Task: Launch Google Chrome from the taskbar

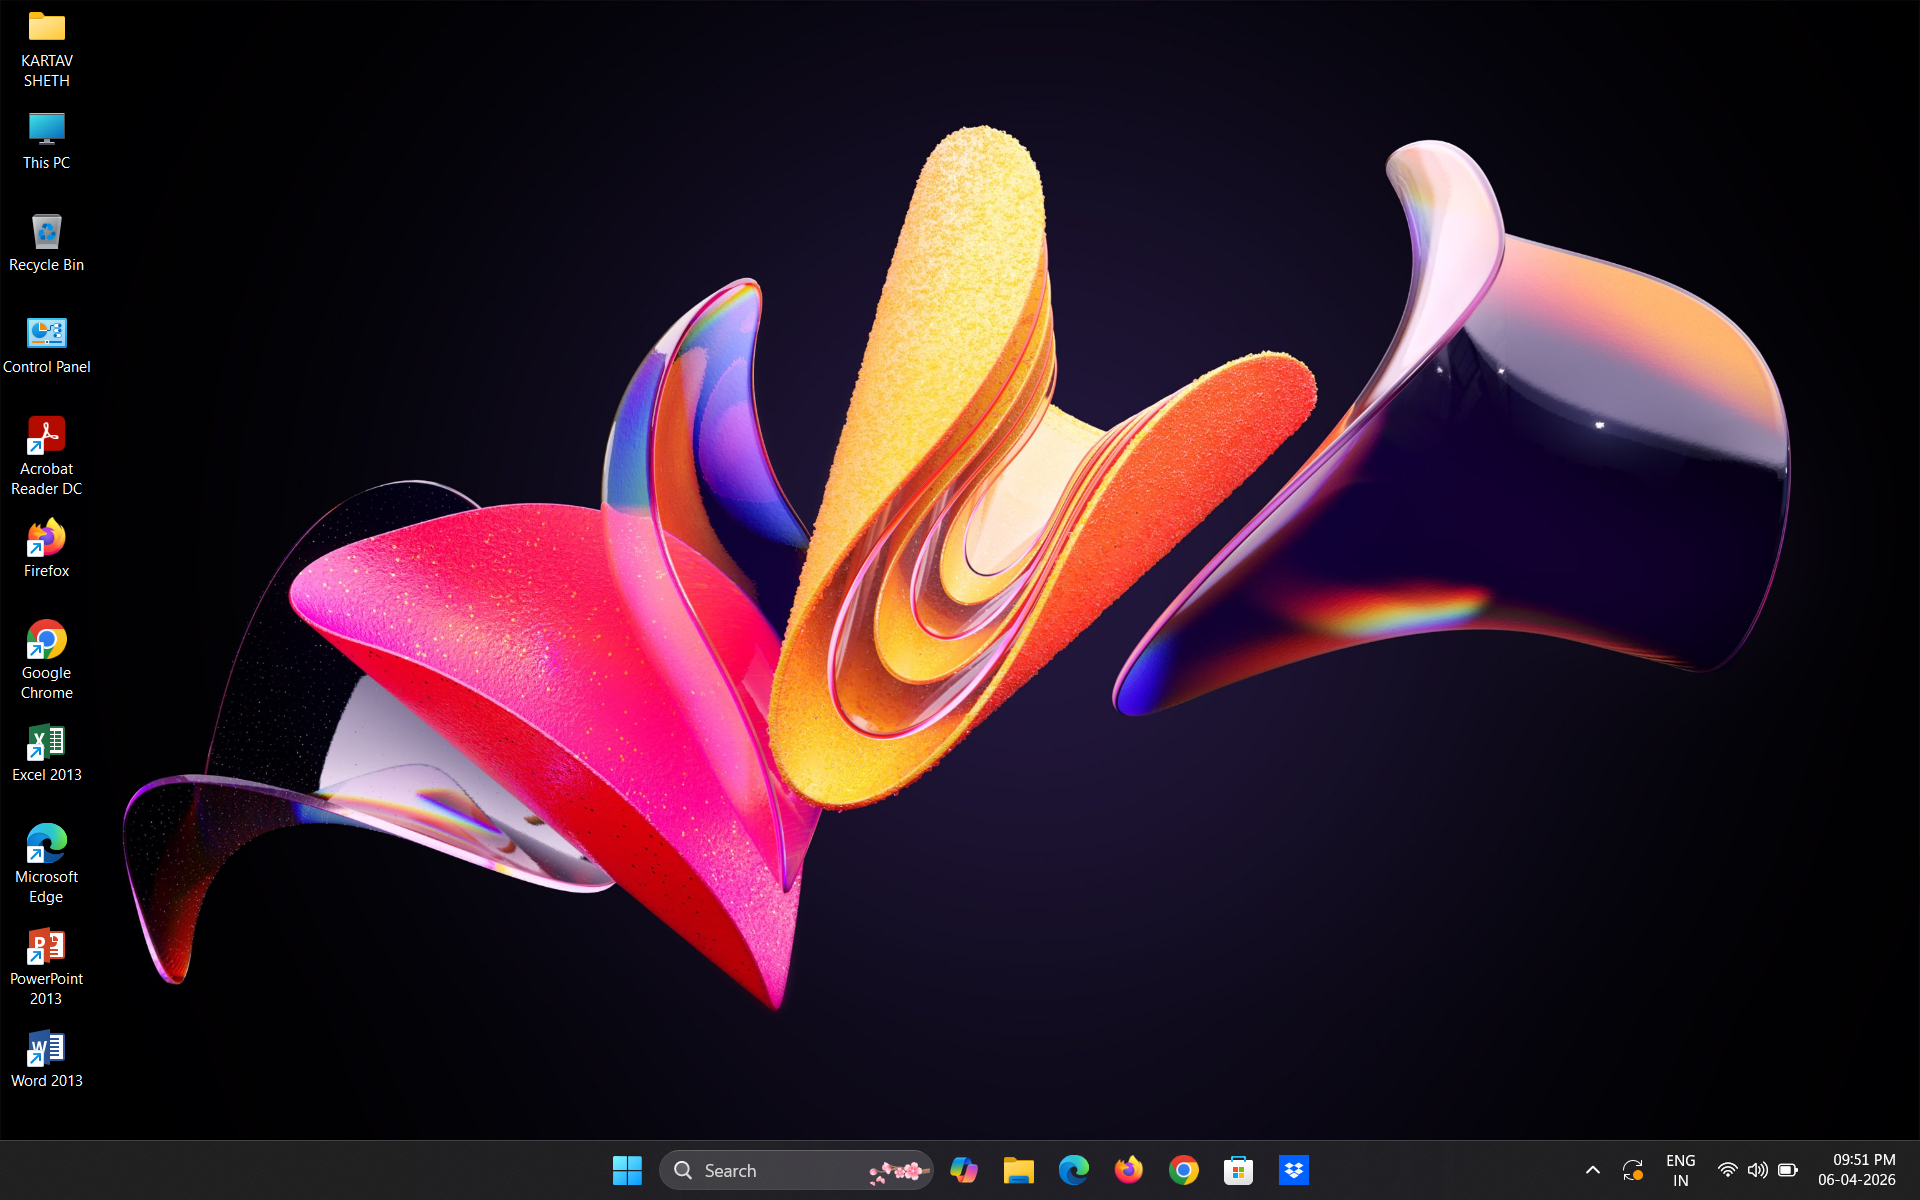Action: click(x=1184, y=1170)
